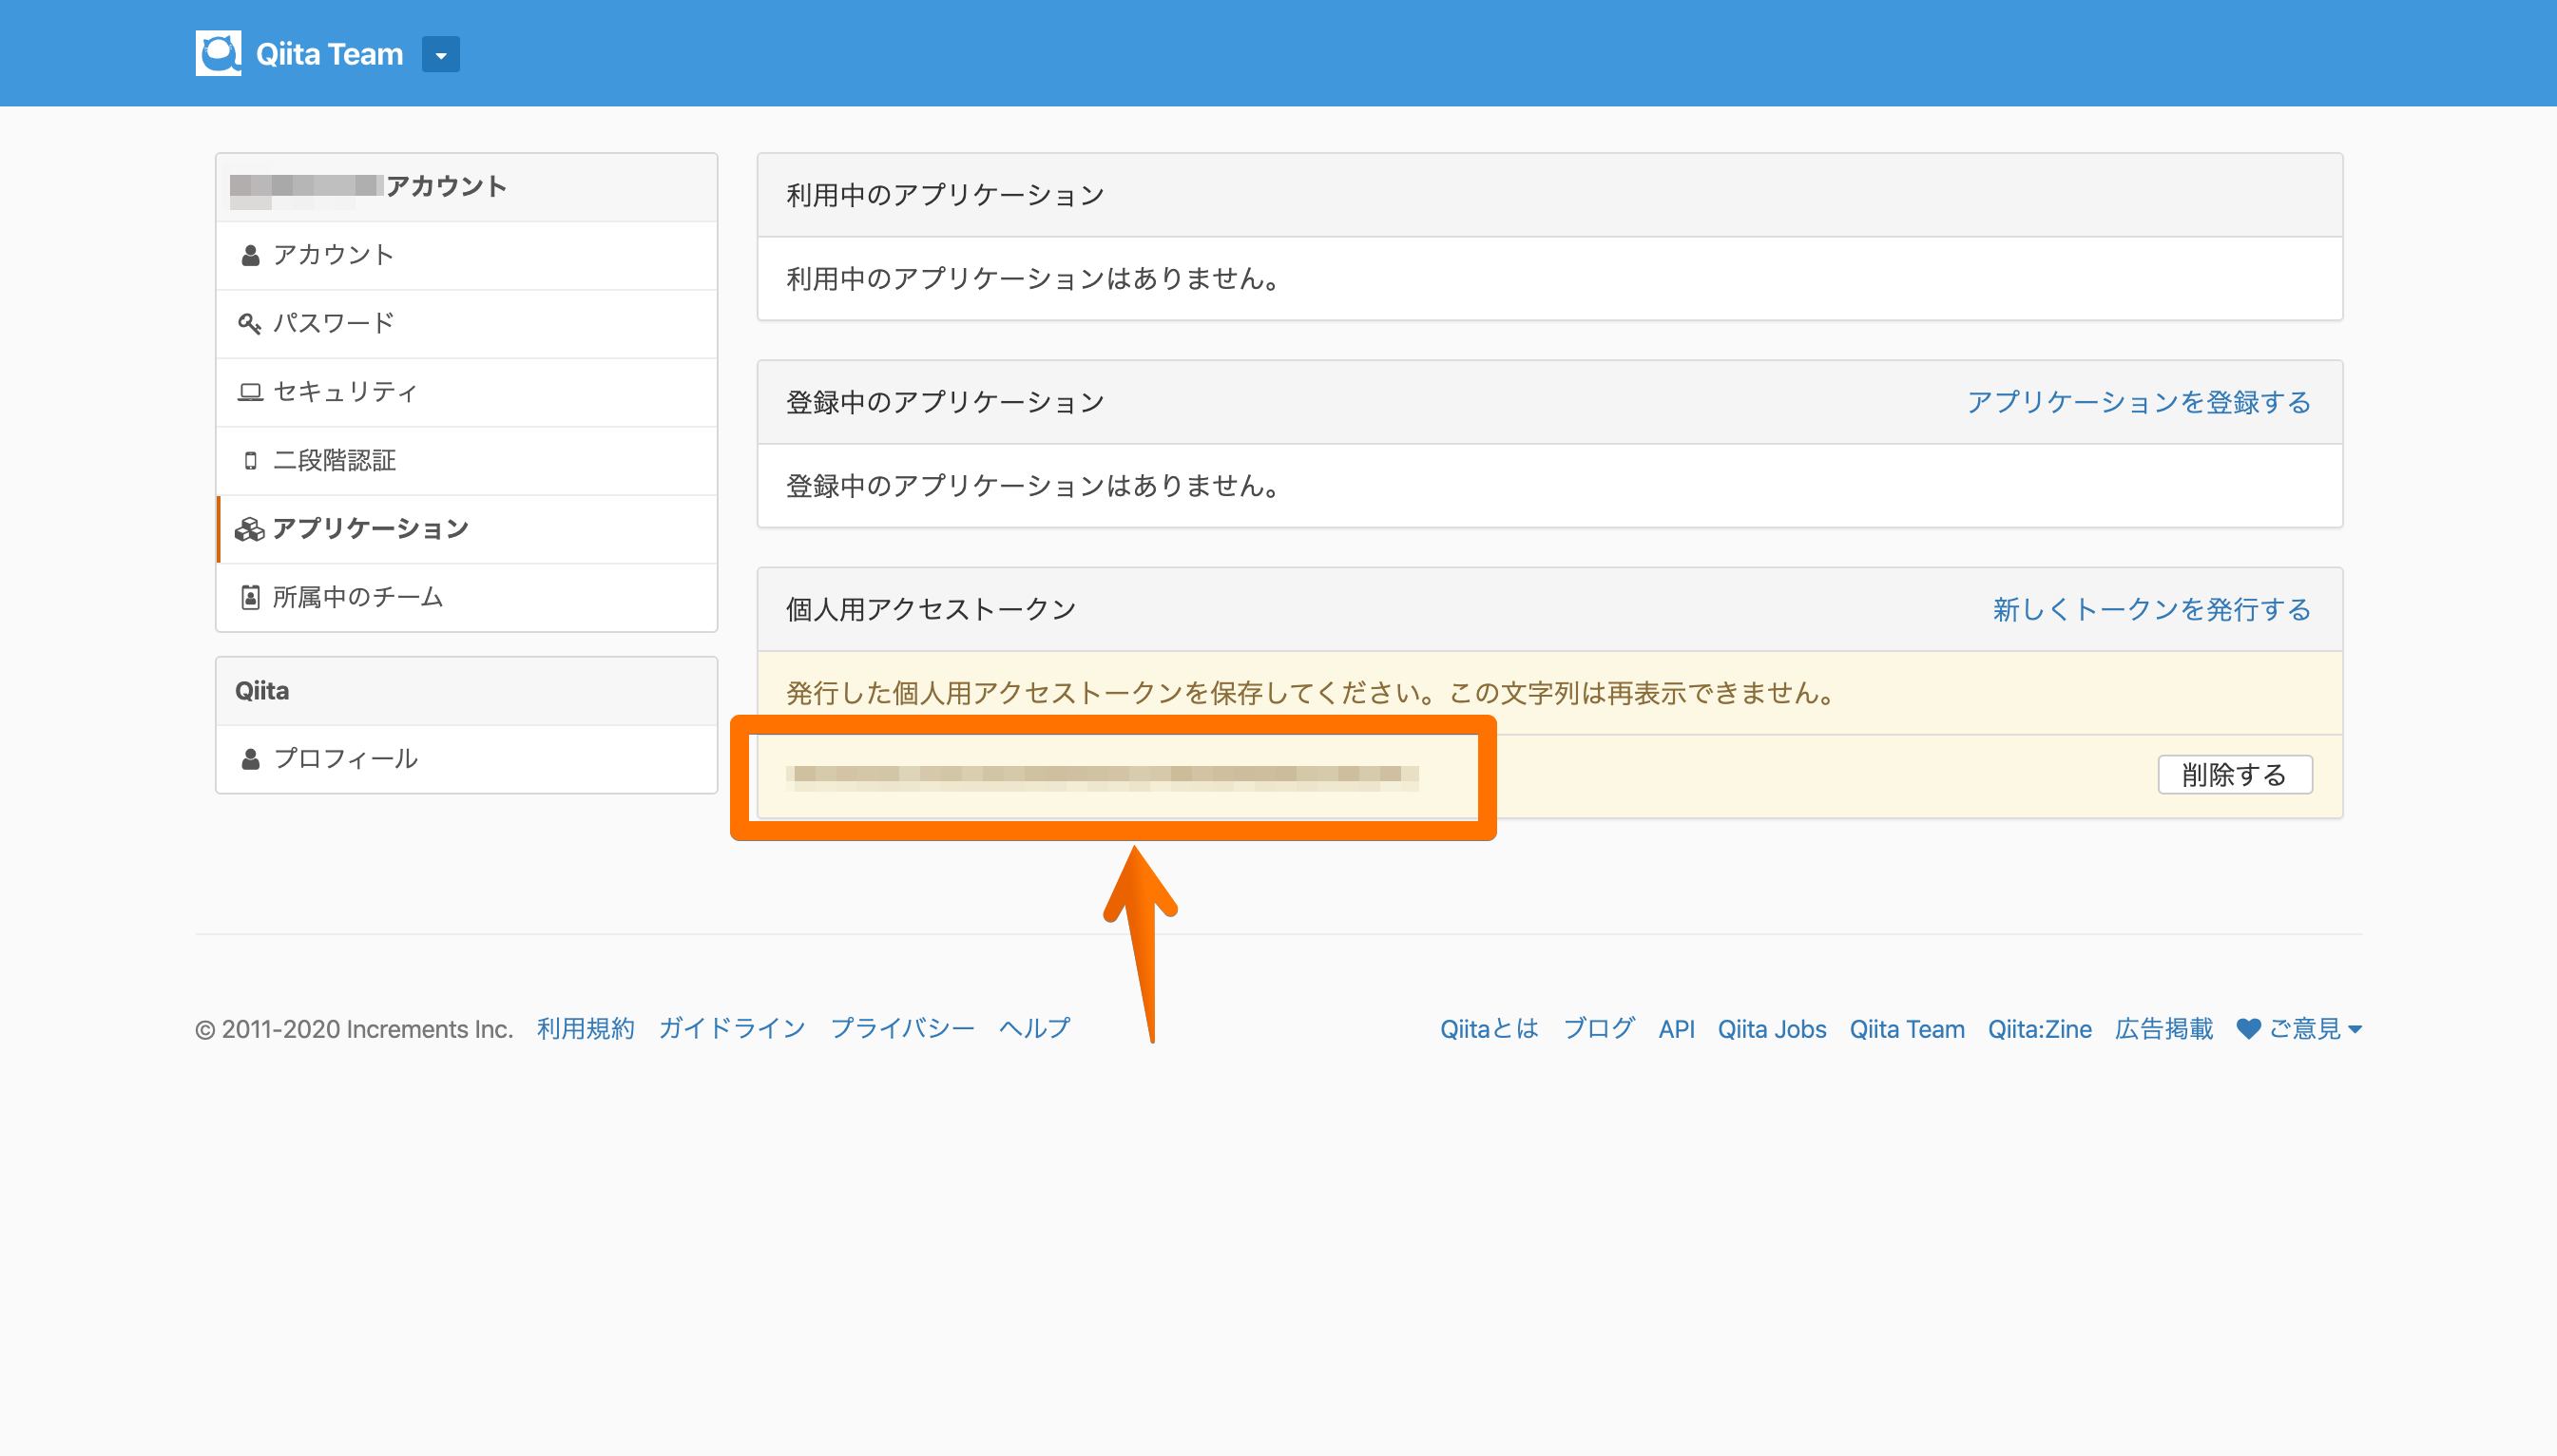Click the person icon beside プロフィール

click(x=250, y=759)
